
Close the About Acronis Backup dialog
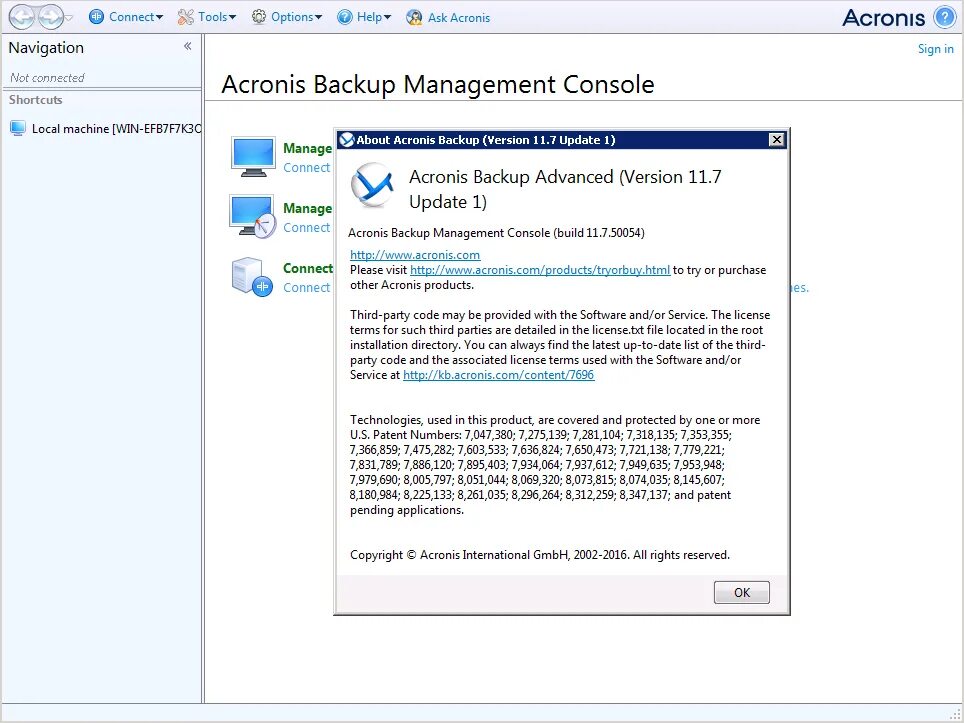pos(776,140)
